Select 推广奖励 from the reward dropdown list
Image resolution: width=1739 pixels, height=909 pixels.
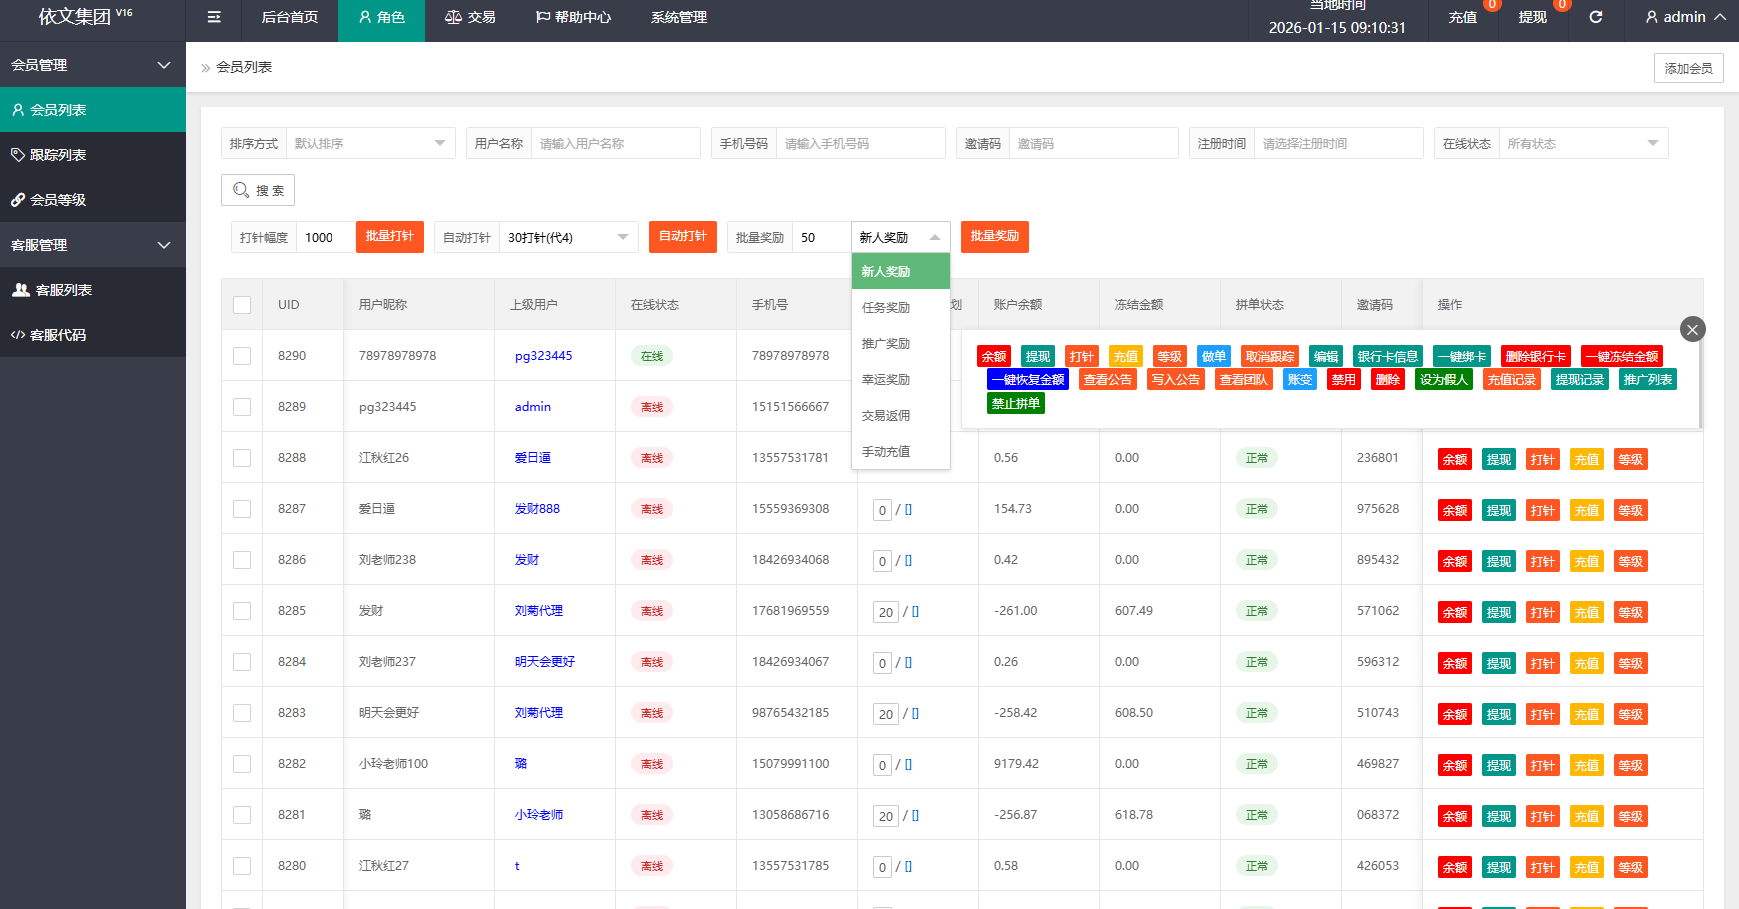(x=886, y=344)
